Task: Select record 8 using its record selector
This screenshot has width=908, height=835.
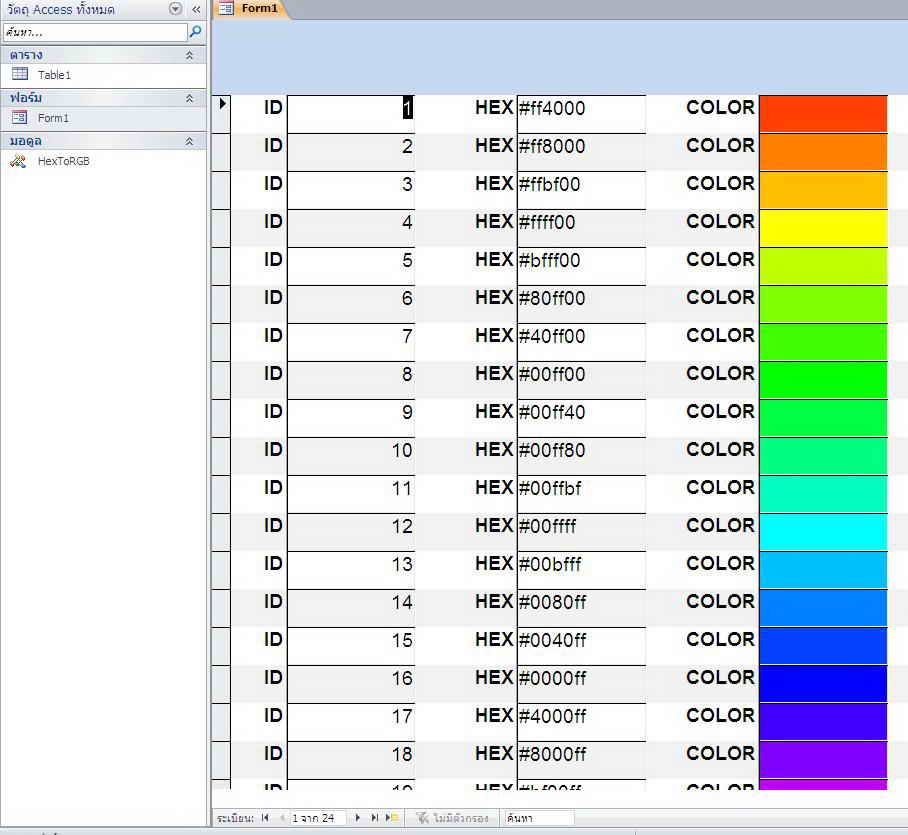Action: pyautogui.click(x=221, y=380)
